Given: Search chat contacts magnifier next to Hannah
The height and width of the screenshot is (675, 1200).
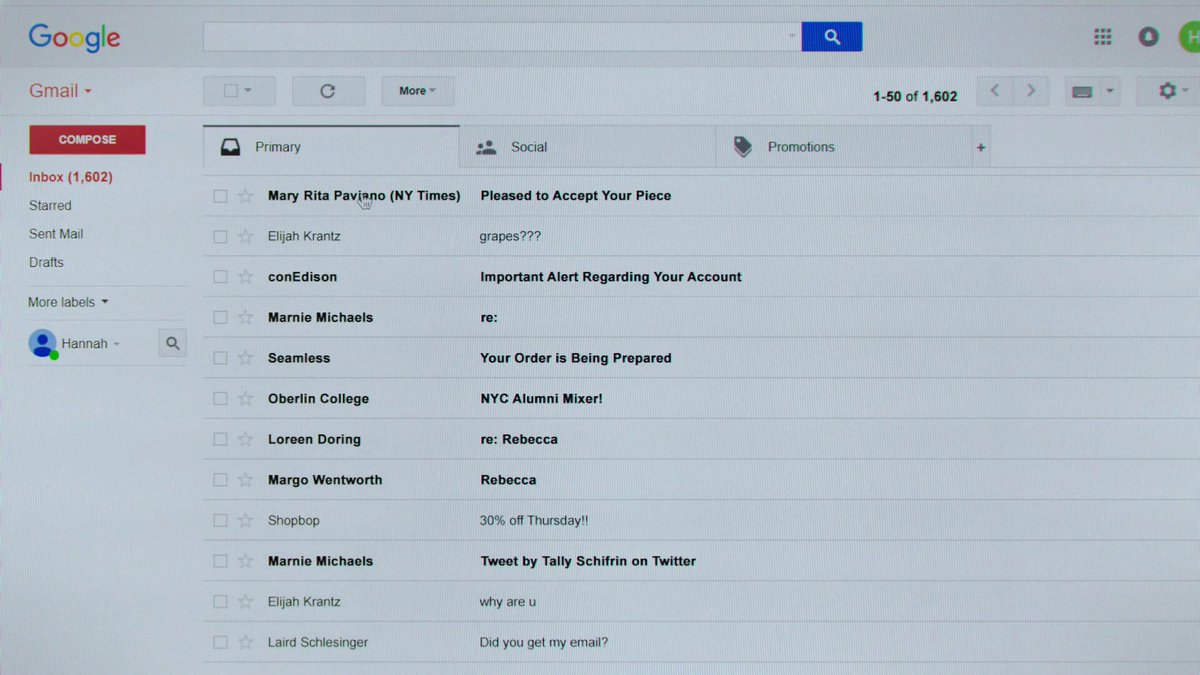Looking at the screenshot, I should [x=173, y=343].
